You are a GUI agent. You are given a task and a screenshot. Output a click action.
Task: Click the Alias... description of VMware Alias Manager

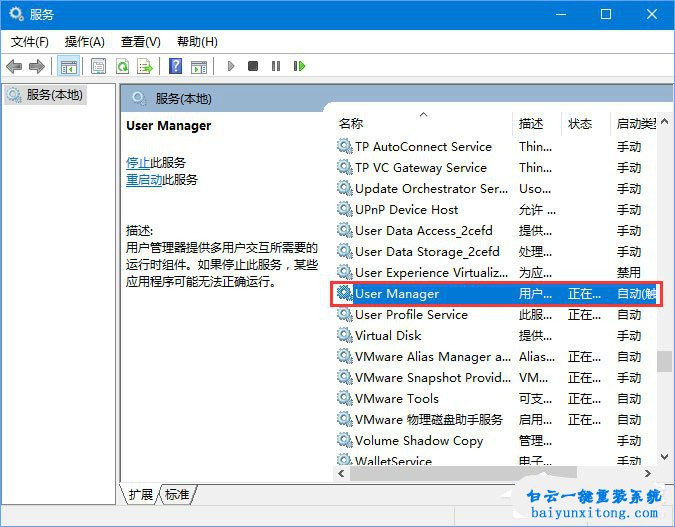[x=537, y=356]
